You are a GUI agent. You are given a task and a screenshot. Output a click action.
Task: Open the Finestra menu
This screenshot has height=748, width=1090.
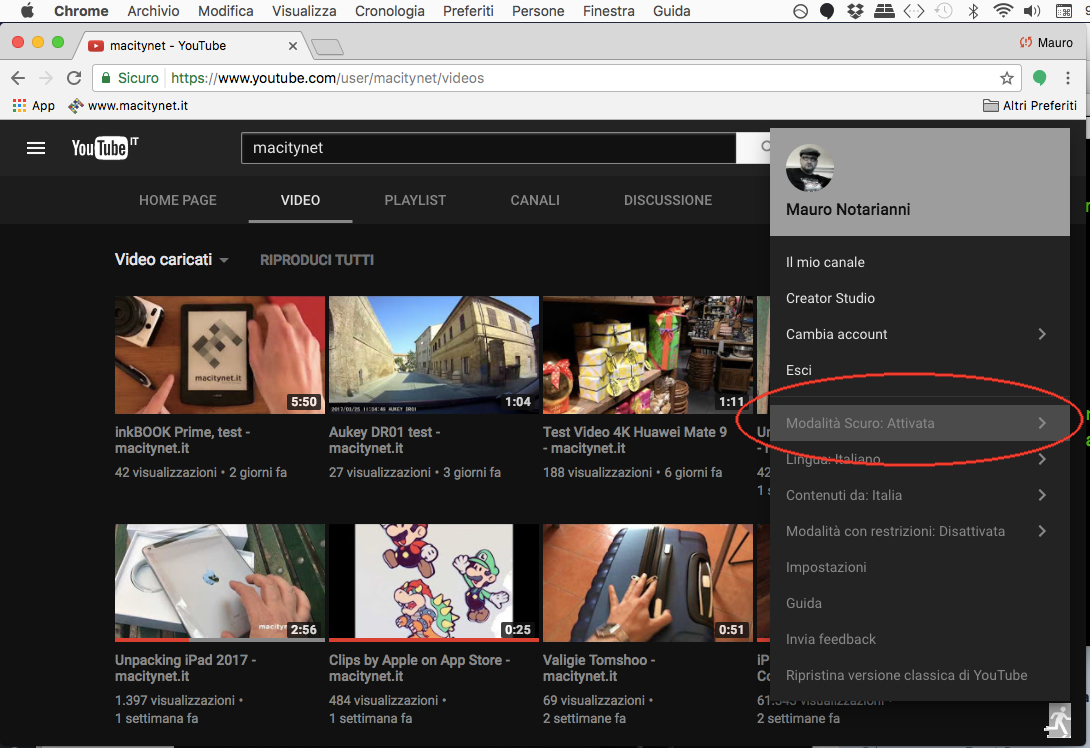[608, 11]
